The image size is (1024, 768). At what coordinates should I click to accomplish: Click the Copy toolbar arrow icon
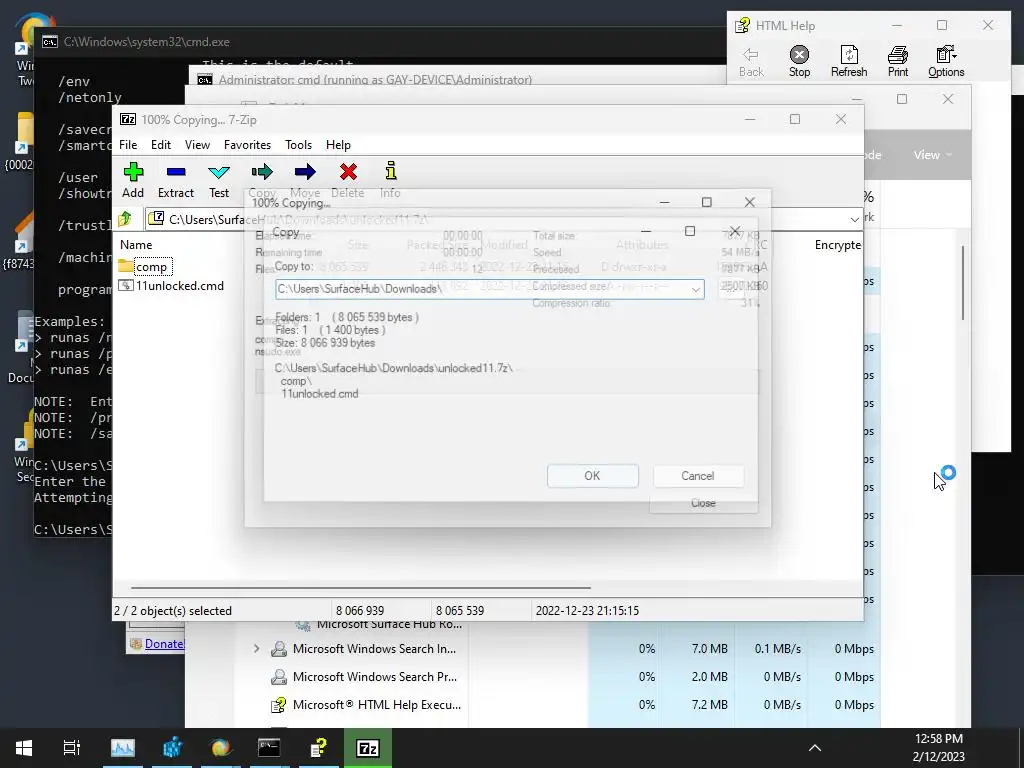[262, 172]
